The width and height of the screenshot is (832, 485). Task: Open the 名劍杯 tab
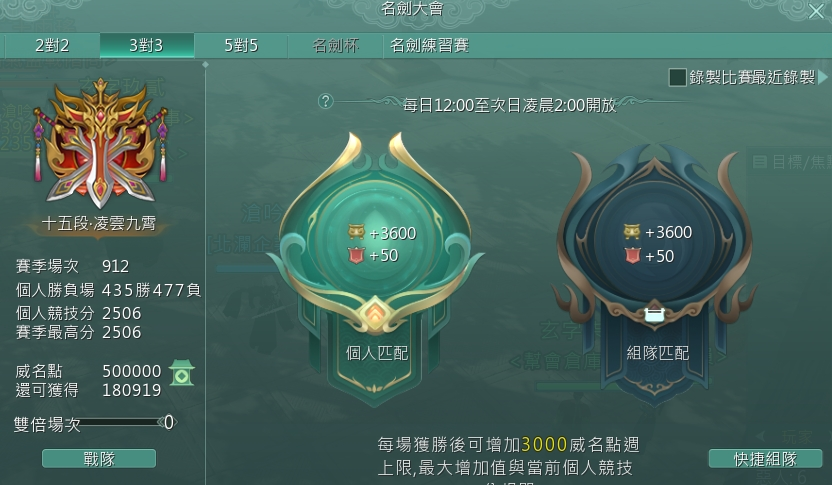coord(335,46)
